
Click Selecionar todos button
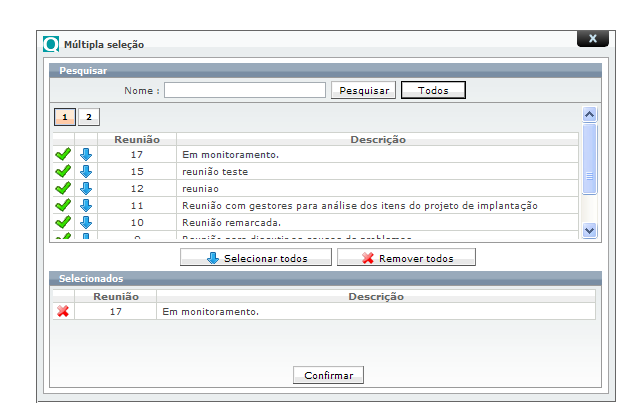[256, 258]
